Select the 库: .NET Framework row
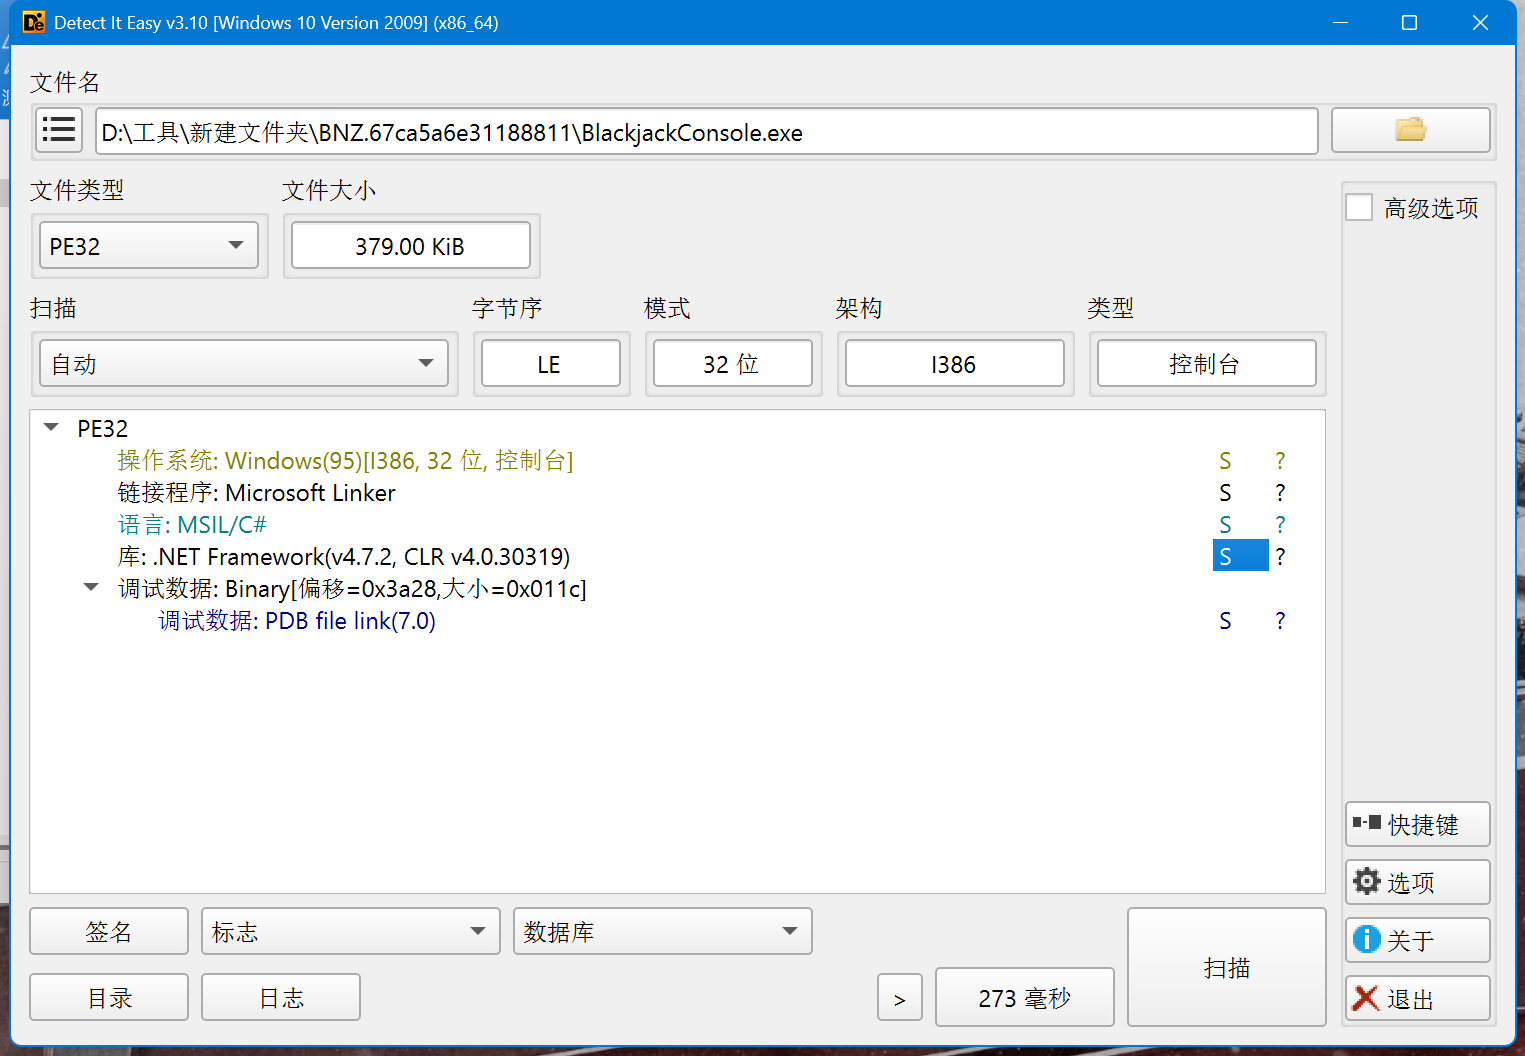 click(344, 557)
